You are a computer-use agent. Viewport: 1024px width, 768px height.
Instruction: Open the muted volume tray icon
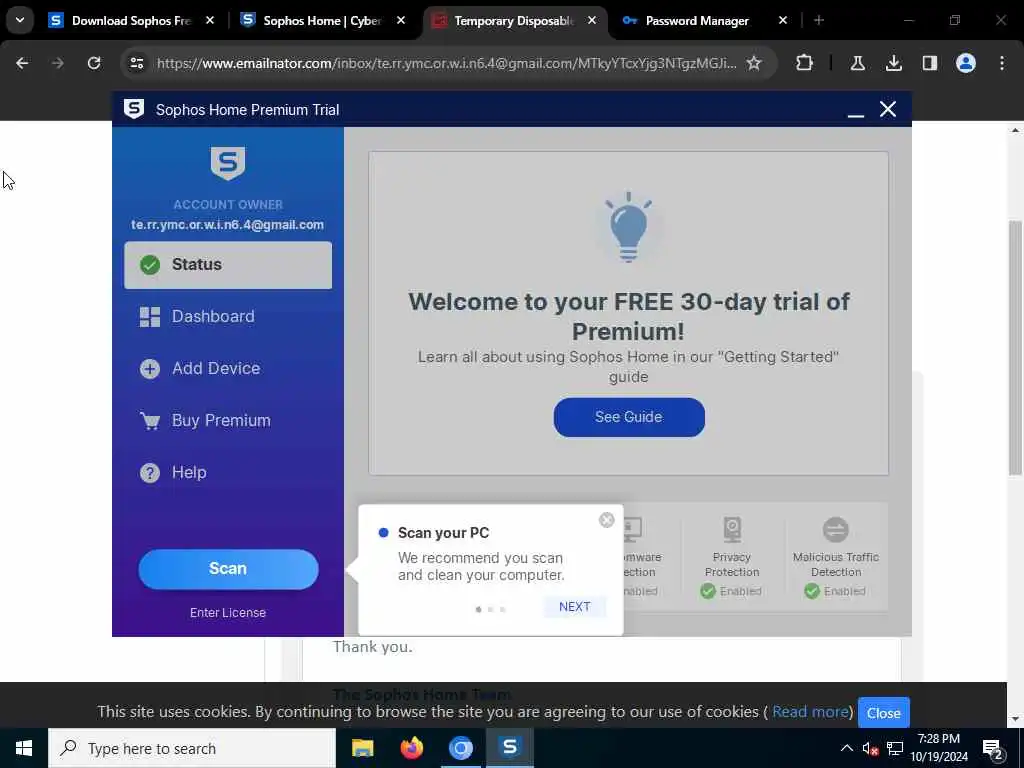pyautogui.click(x=870, y=748)
